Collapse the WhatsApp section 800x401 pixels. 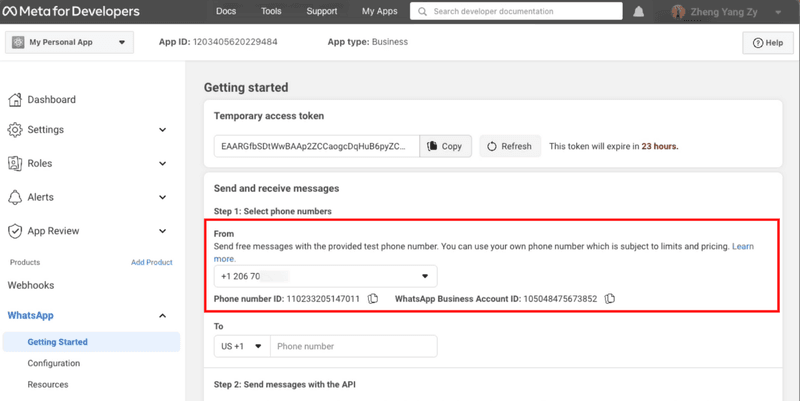(x=162, y=316)
